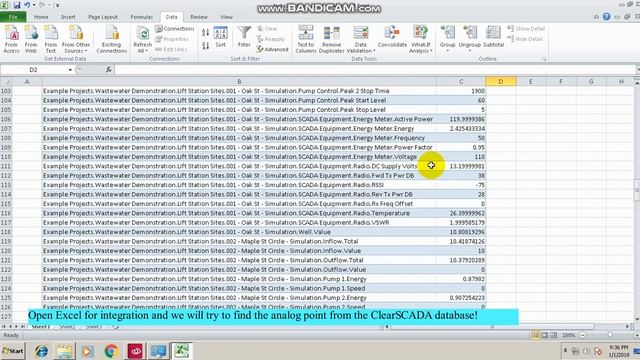Click the Select All corner box
This screenshot has width=640, height=360.
click(6, 82)
